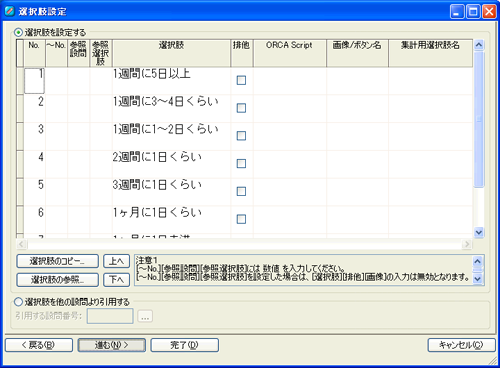
Task: Select the 選択肢を設定する radio button
Action: (x=18, y=33)
